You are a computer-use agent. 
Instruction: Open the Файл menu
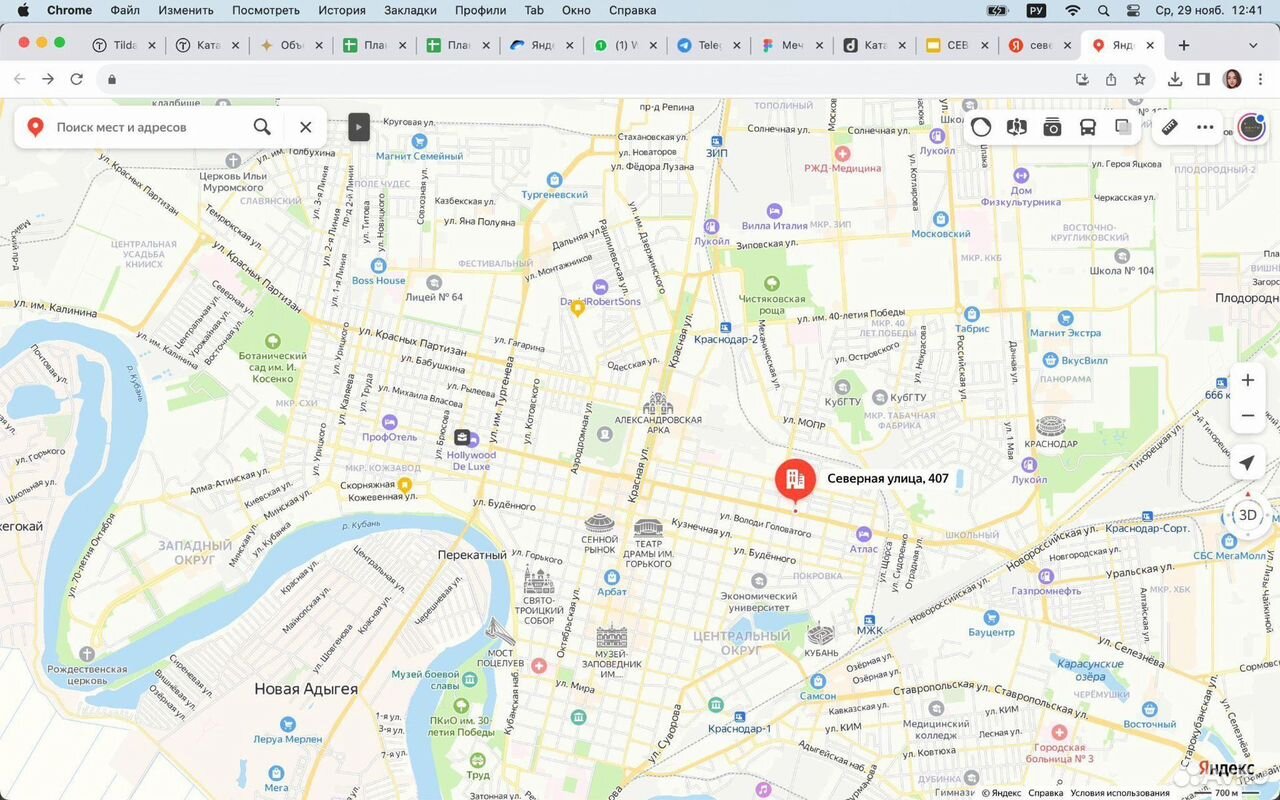pyautogui.click(x=125, y=10)
